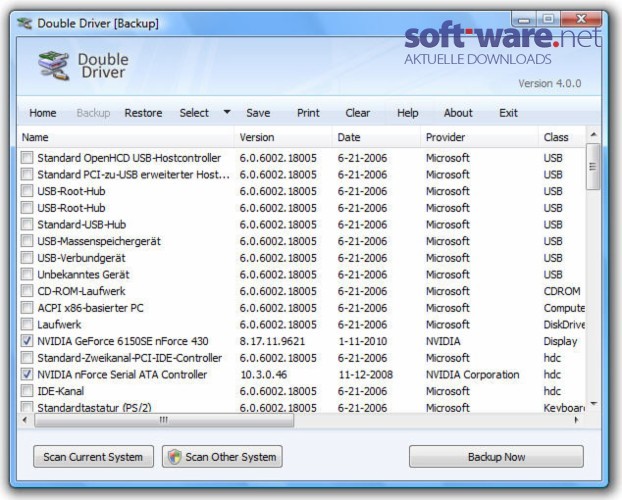Sort list by Name column header
The image size is (622, 500).
click(x=126, y=137)
